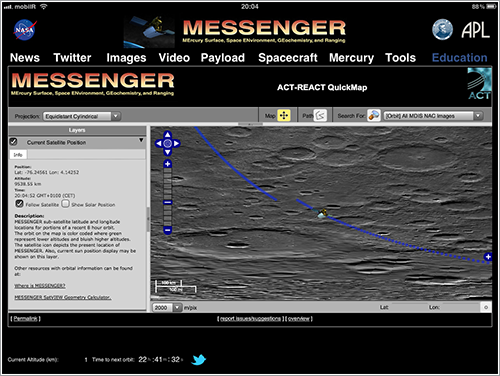Click the battery indicator in status bar
This screenshot has width=500, height=376.
492,6
